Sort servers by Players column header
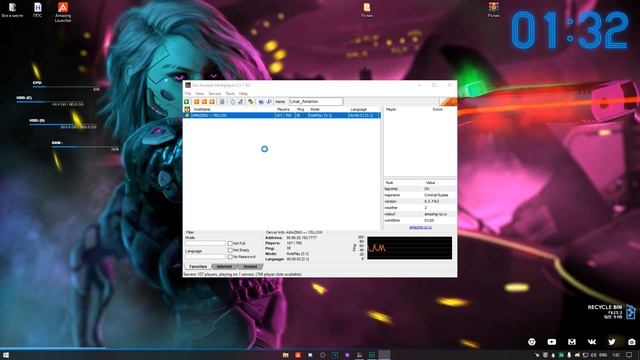This screenshot has width=640, height=360. 284,109
